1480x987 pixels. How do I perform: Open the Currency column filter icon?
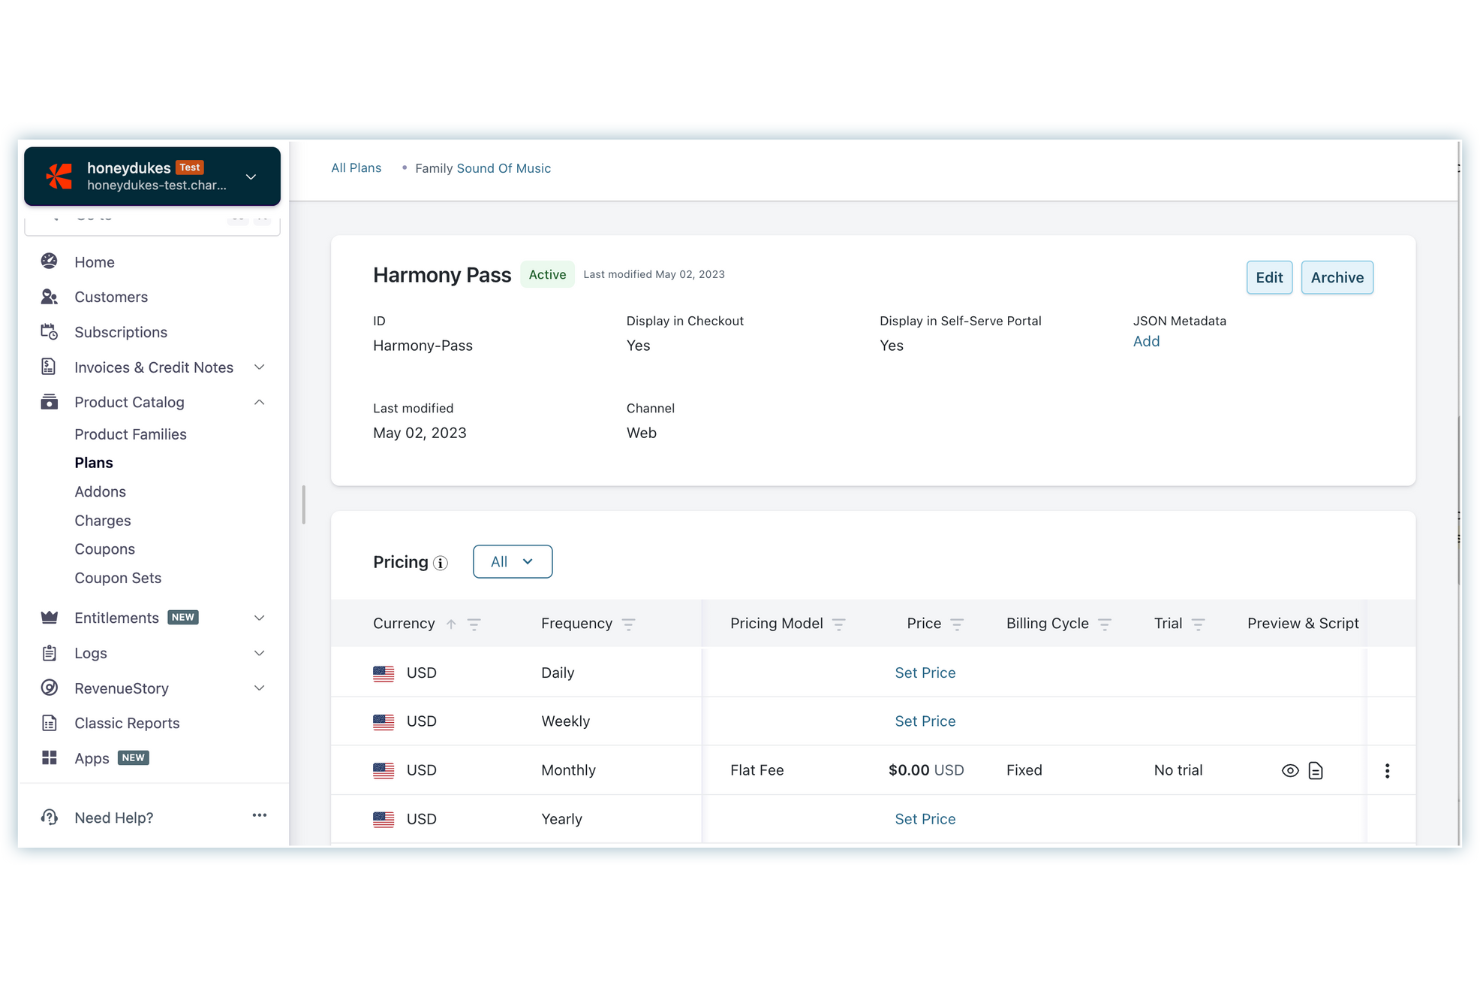pos(474,624)
